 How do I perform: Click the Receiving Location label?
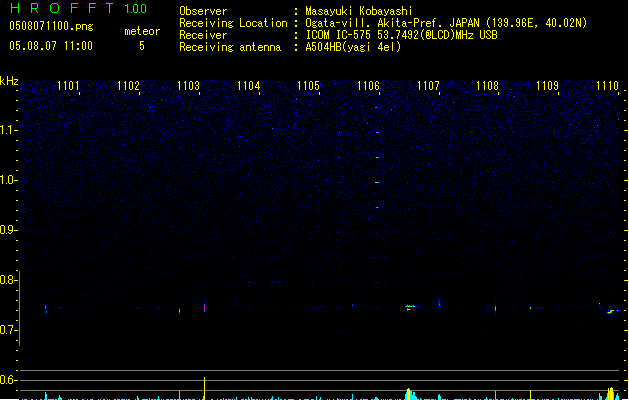233,23
